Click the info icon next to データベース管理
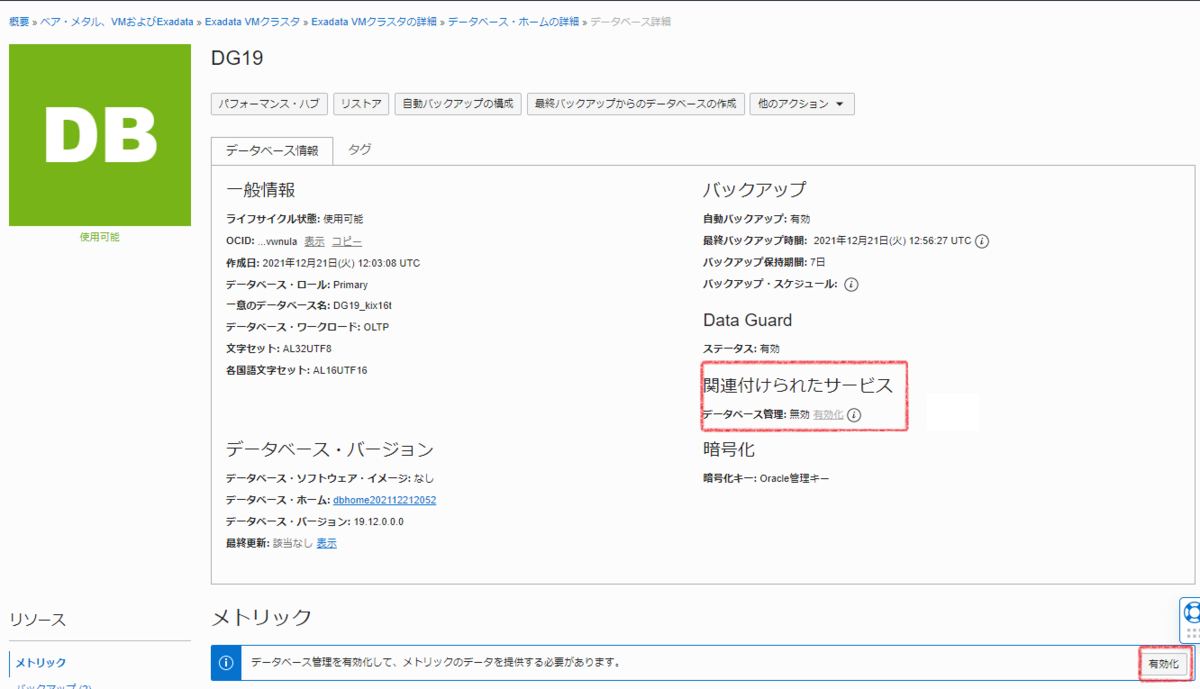Viewport: 1200px width, 689px height. pyautogui.click(x=854, y=414)
